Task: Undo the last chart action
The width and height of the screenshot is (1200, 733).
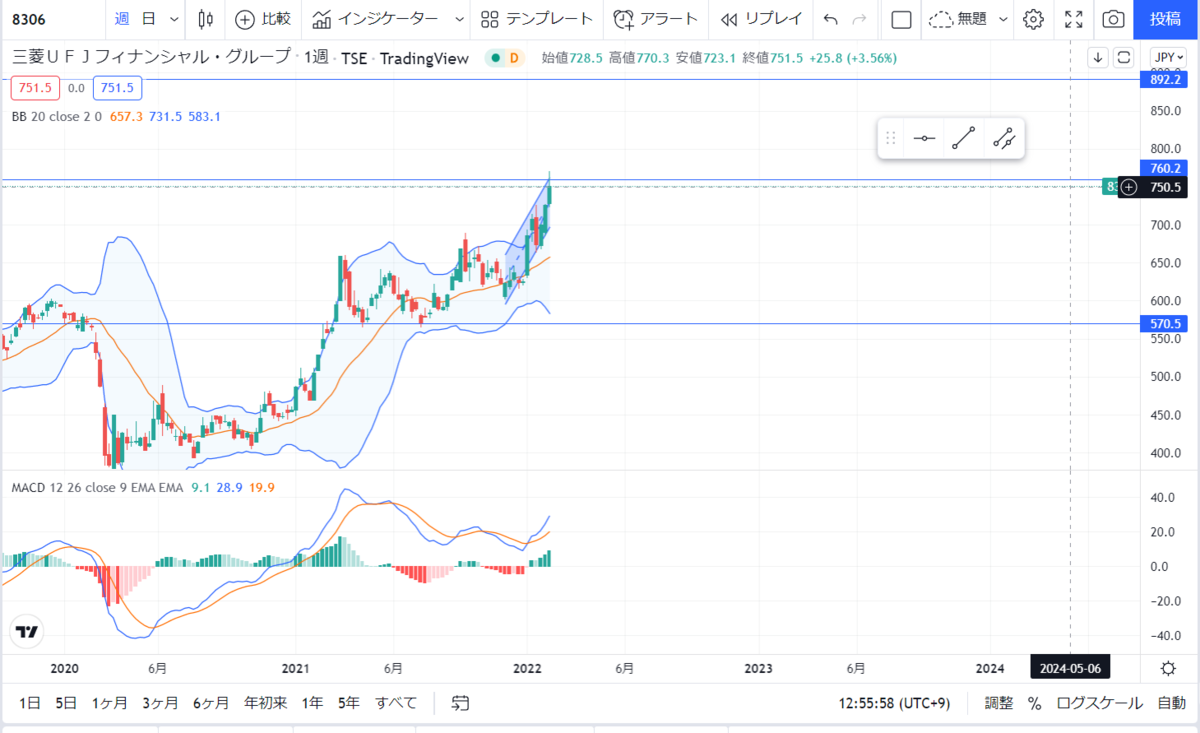Action: click(x=830, y=19)
